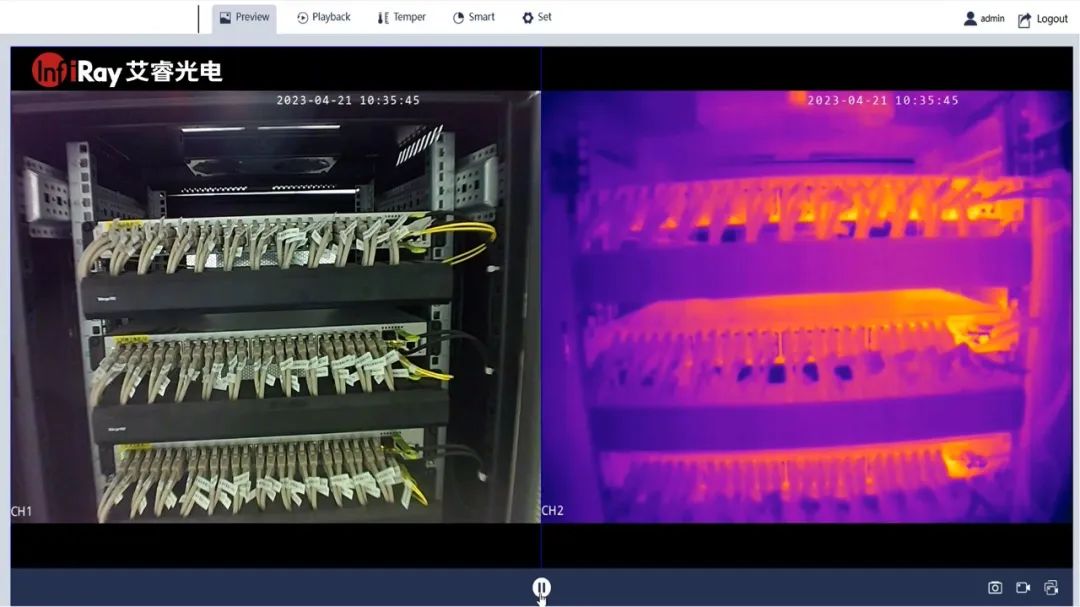This screenshot has width=1080, height=607.
Task: Open the Set tab
Action: pyautogui.click(x=537, y=17)
